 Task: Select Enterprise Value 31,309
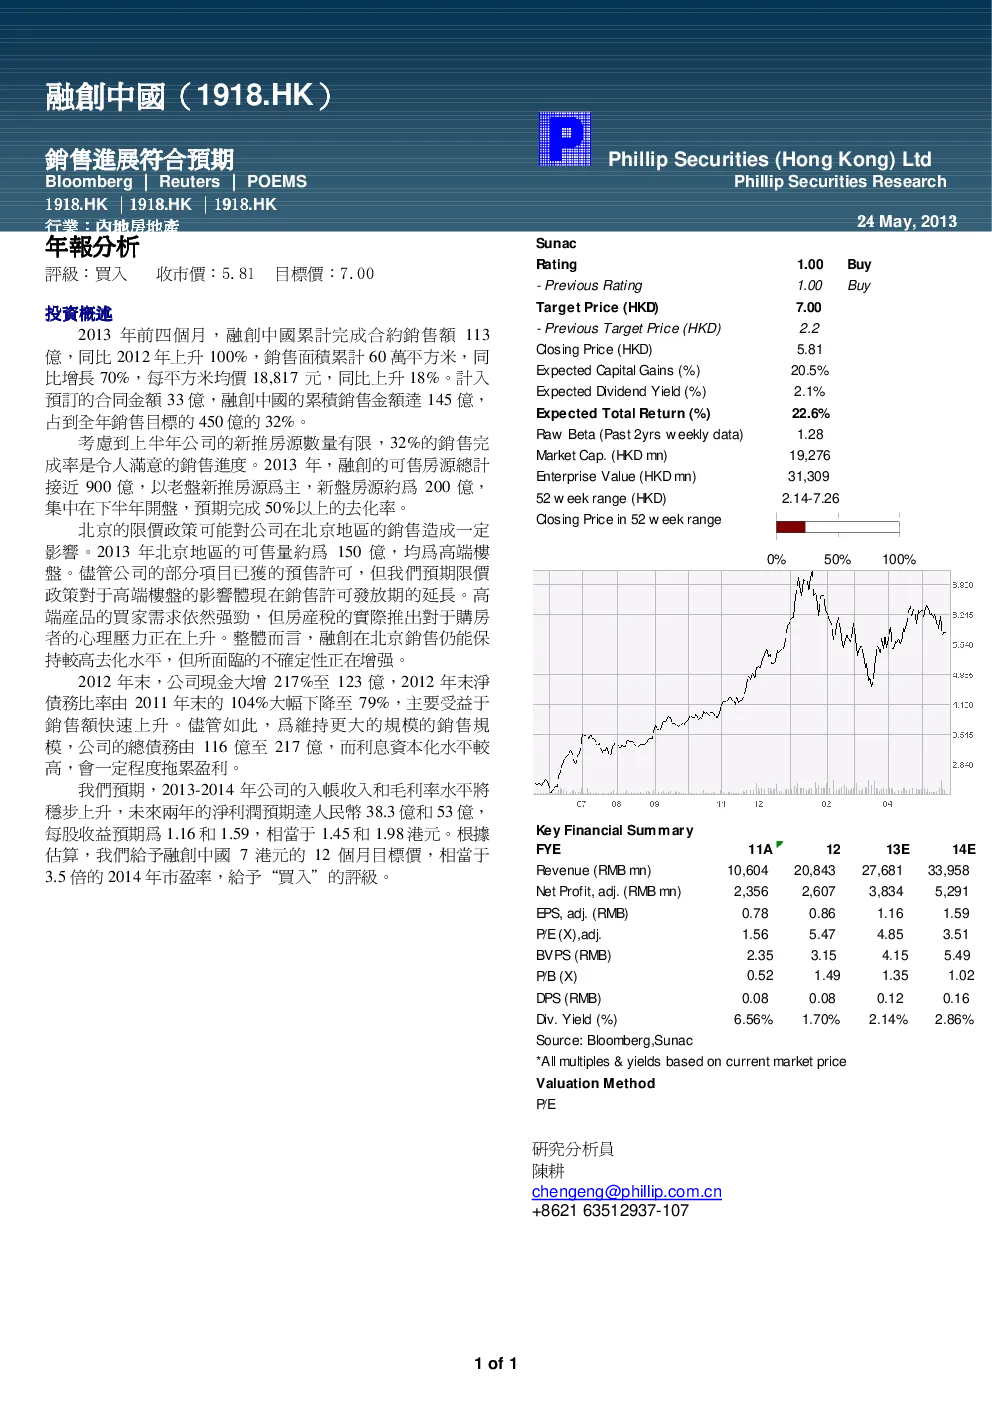(x=809, y=477)
